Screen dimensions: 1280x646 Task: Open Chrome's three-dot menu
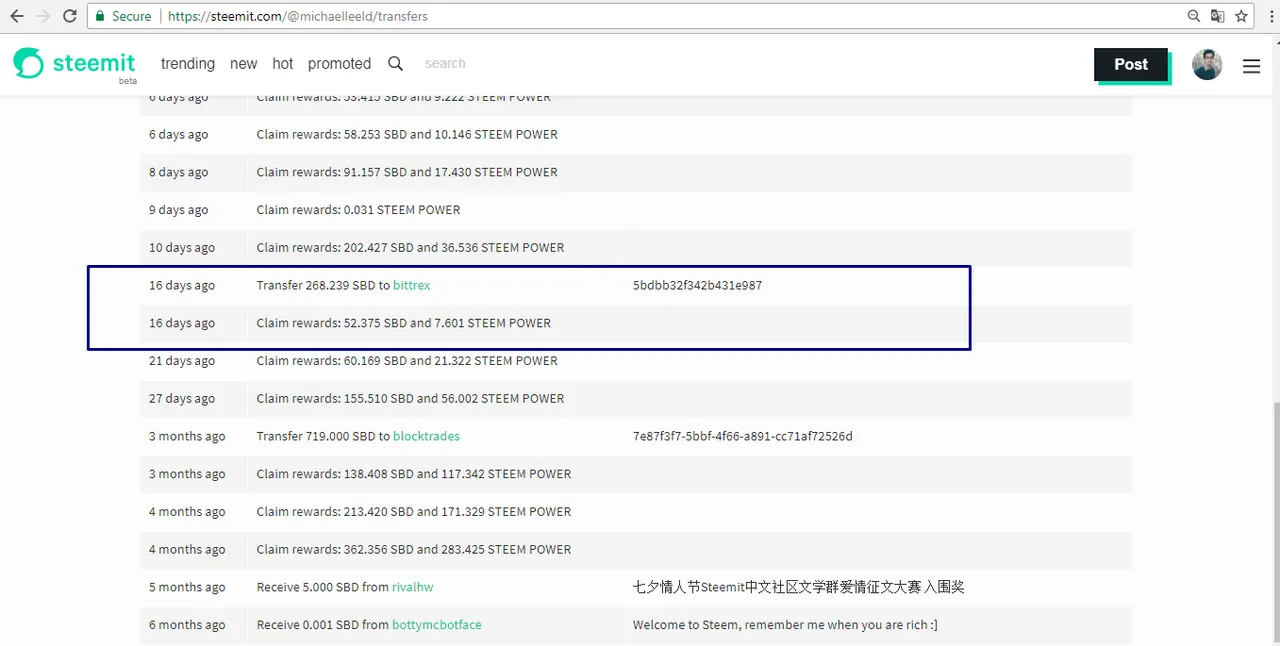1266,16
